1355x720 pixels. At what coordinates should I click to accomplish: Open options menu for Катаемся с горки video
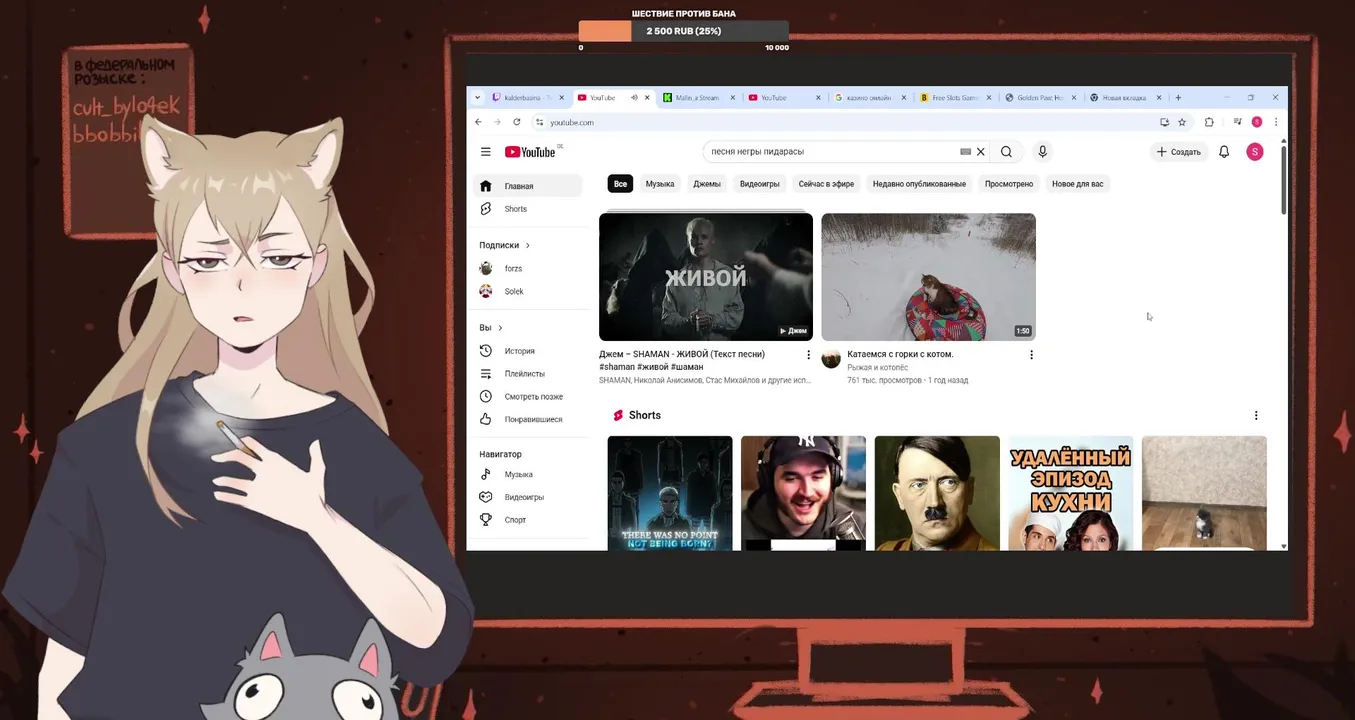click(x=1031, y=355)
